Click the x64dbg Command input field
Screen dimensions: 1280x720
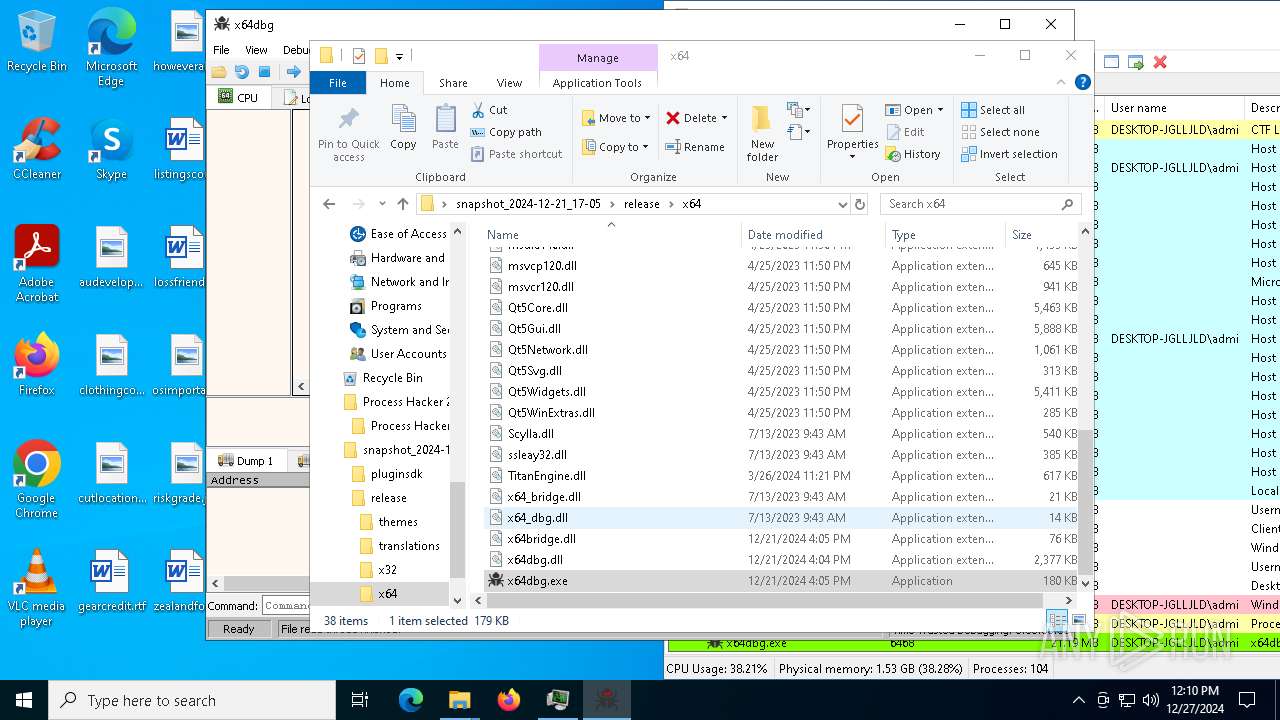click(286, 606)
